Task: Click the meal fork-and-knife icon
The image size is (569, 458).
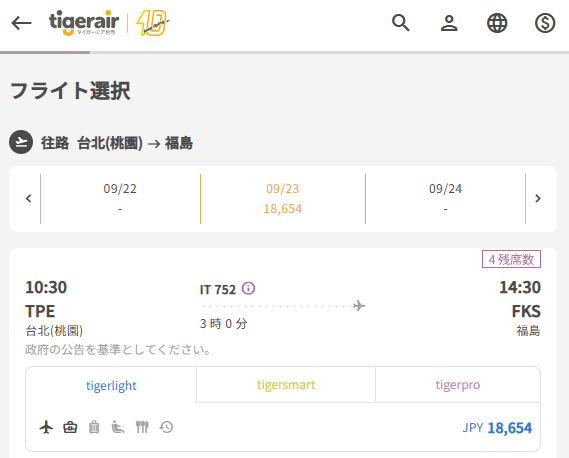Action: [x=142, y=427]
